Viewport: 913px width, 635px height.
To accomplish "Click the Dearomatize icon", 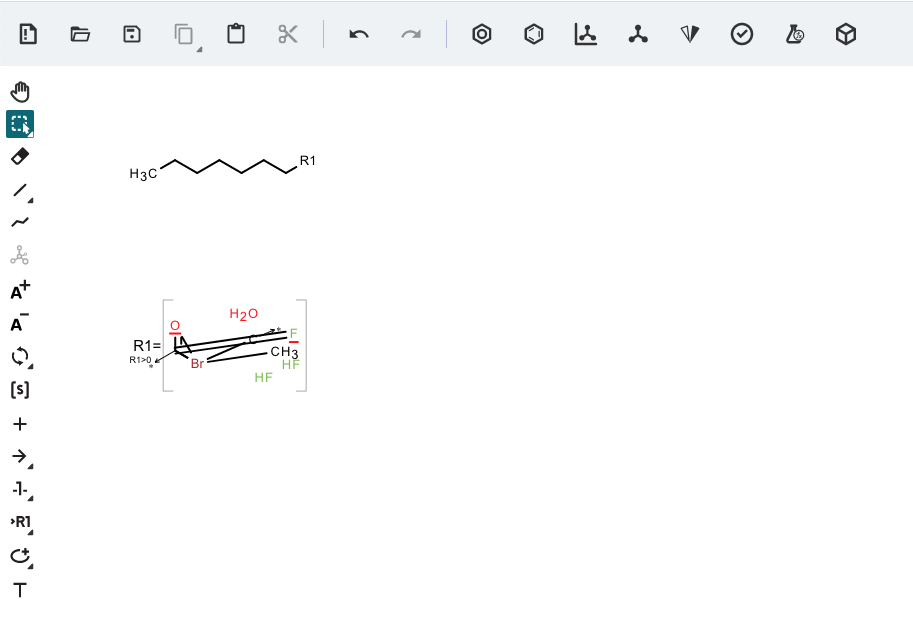I will click(534, 34).
